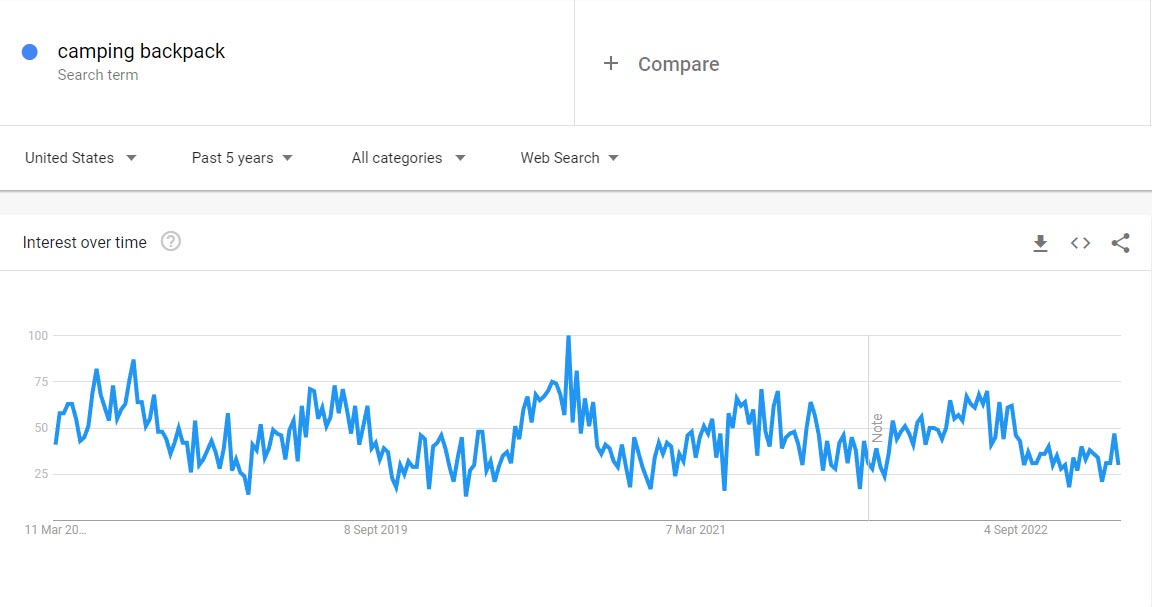This screenshot has width=1152, height=607.
Task: Click the blue dot beside camping backpack
Action: tap(30, 52)
